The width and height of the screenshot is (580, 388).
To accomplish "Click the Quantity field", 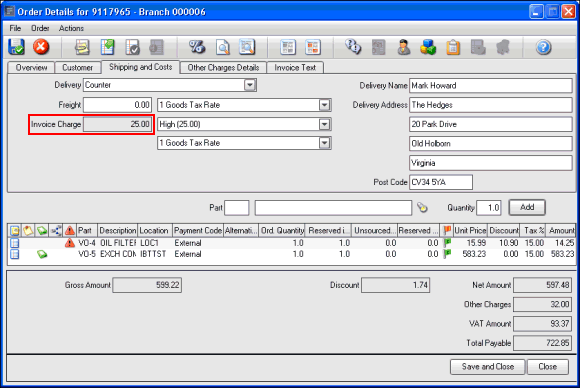I will (x=489, y=208).
